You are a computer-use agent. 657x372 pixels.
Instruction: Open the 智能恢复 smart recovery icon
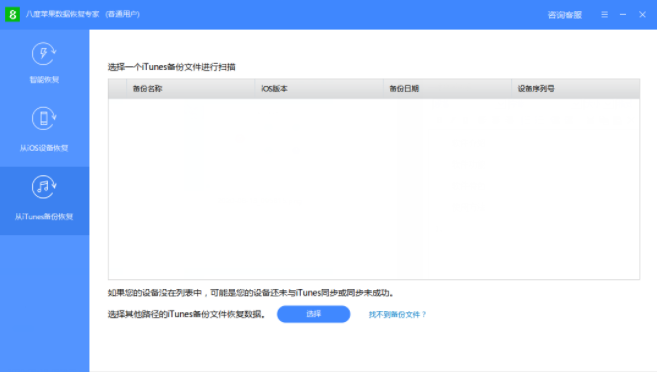(44, 54)
